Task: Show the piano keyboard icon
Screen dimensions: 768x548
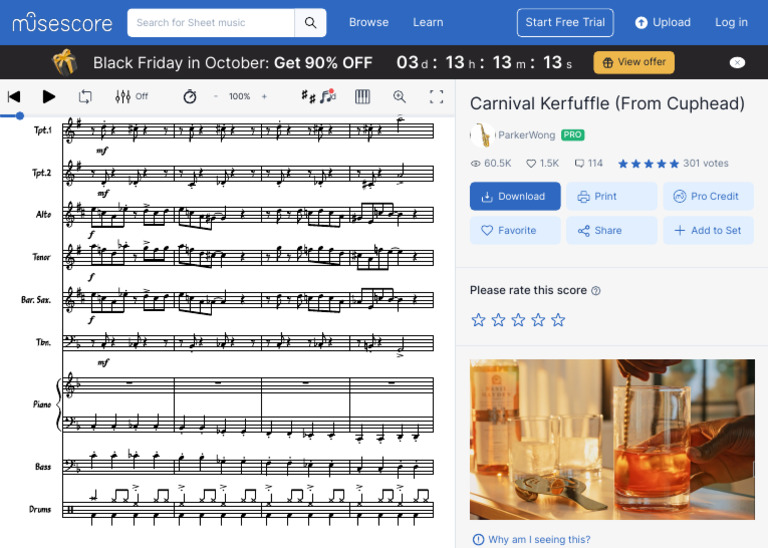Action: [362, 97]
